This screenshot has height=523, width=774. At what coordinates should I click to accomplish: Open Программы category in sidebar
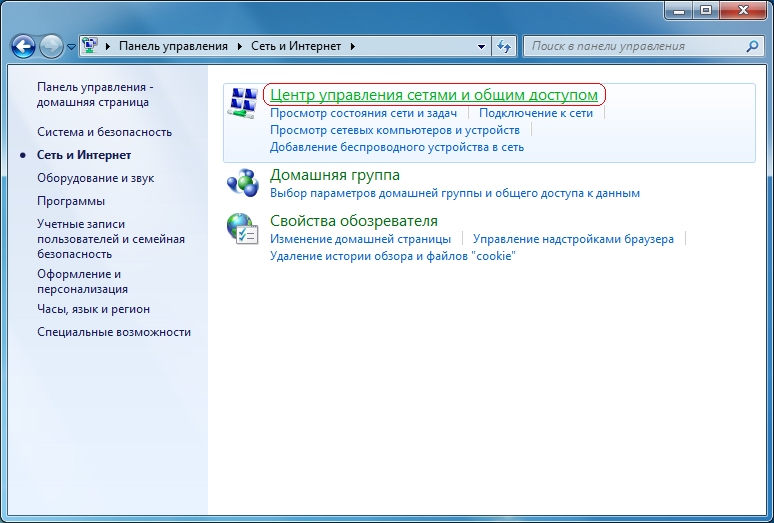71,201
